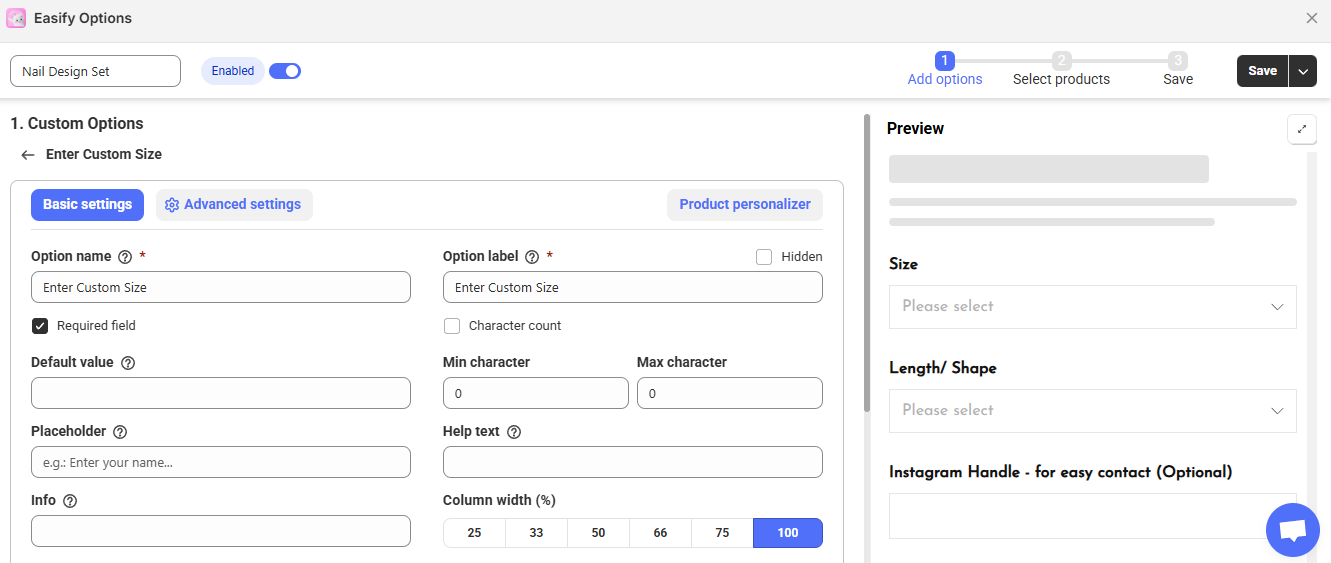
Task: Open the Save button dropdown arrow
Action: (x=1302, y=71)
